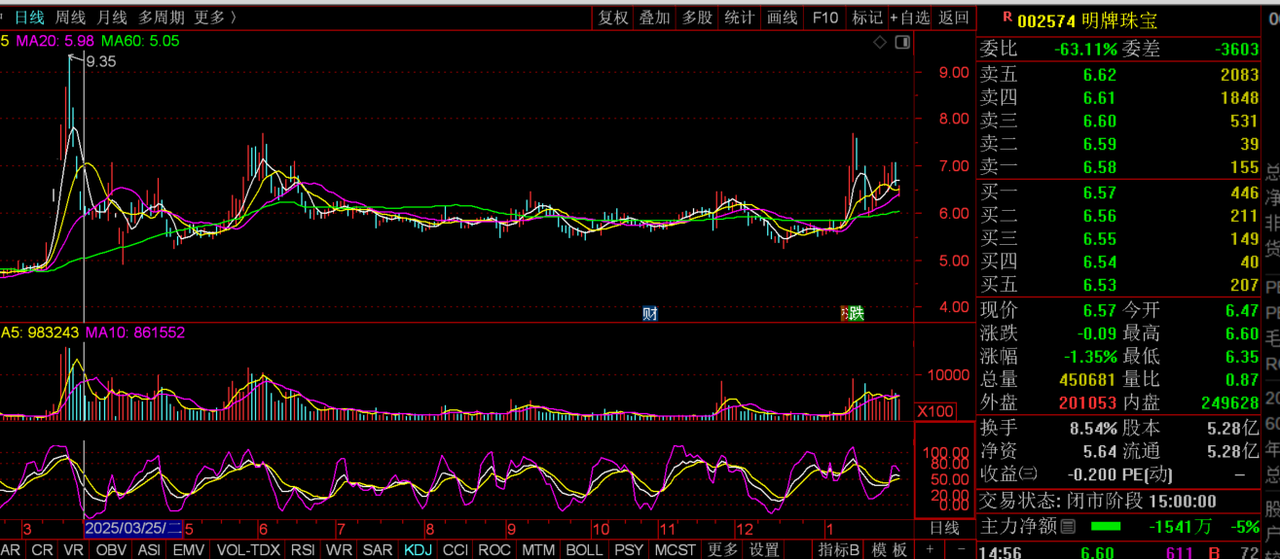Click the red R badge beside stock code
Viewport: 1280px width, 559px height.
(1007, 17)
